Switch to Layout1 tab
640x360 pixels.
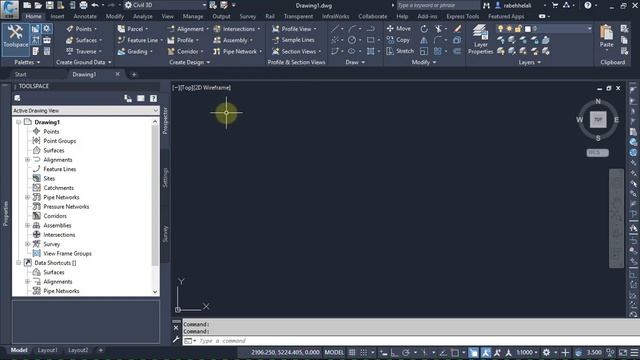(x=47, y=350)
